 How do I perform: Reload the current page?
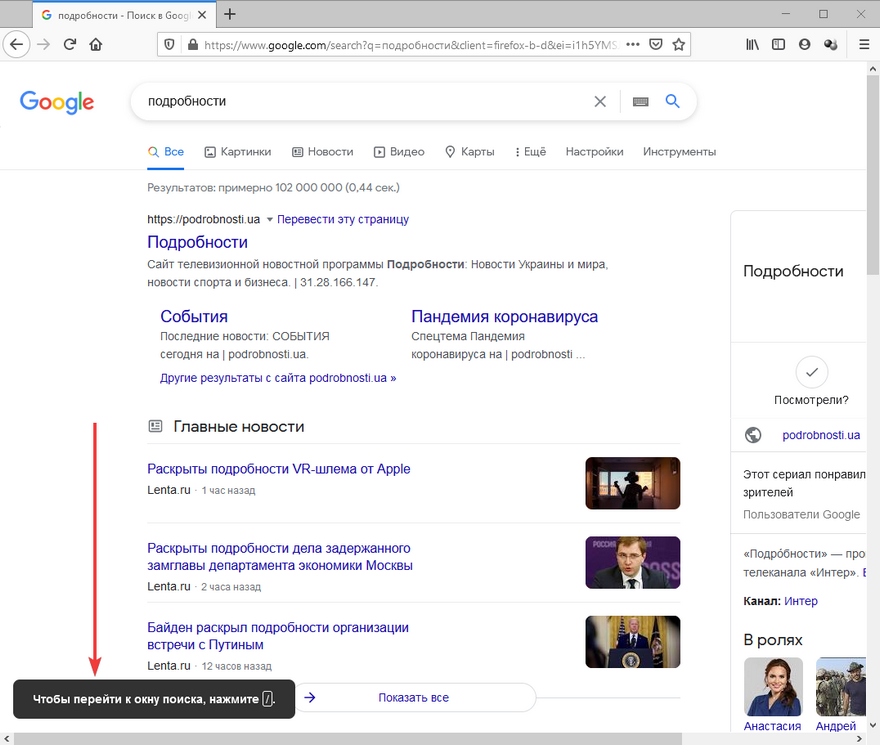coord(70,44)
